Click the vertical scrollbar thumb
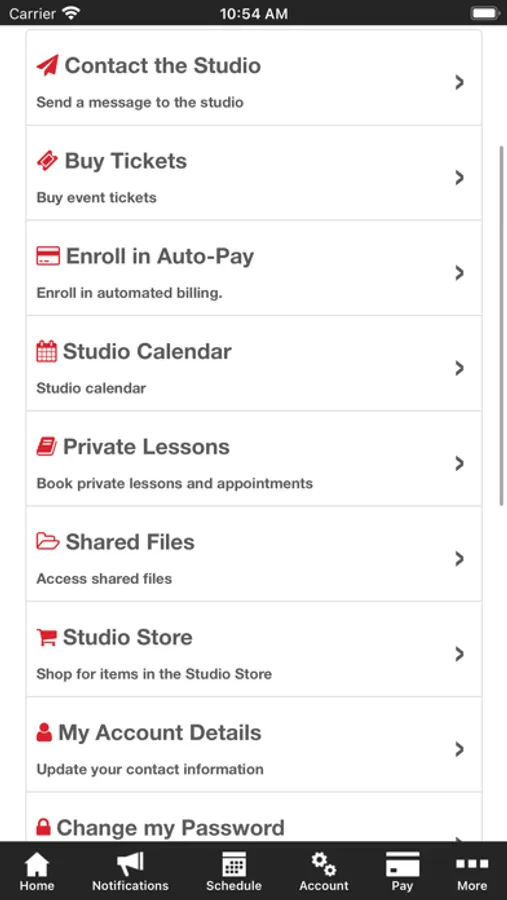 click(502, 325)
